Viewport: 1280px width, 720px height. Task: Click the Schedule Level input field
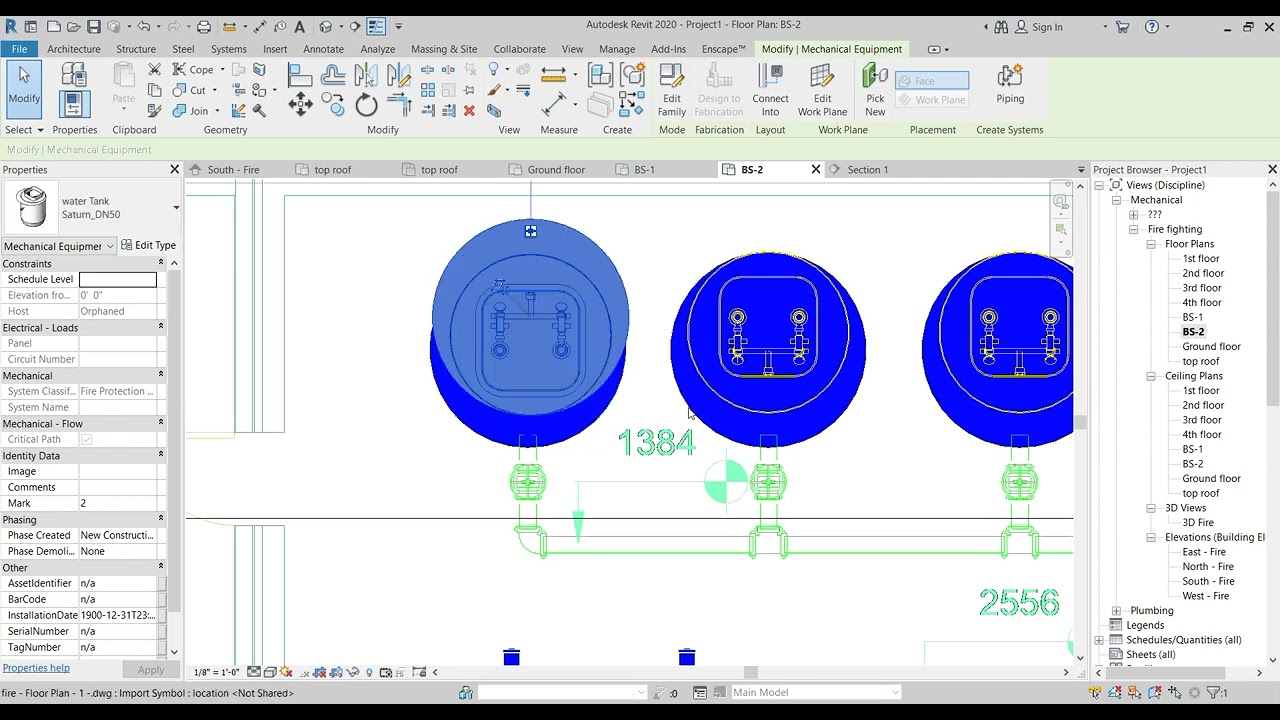pos(117,279)
